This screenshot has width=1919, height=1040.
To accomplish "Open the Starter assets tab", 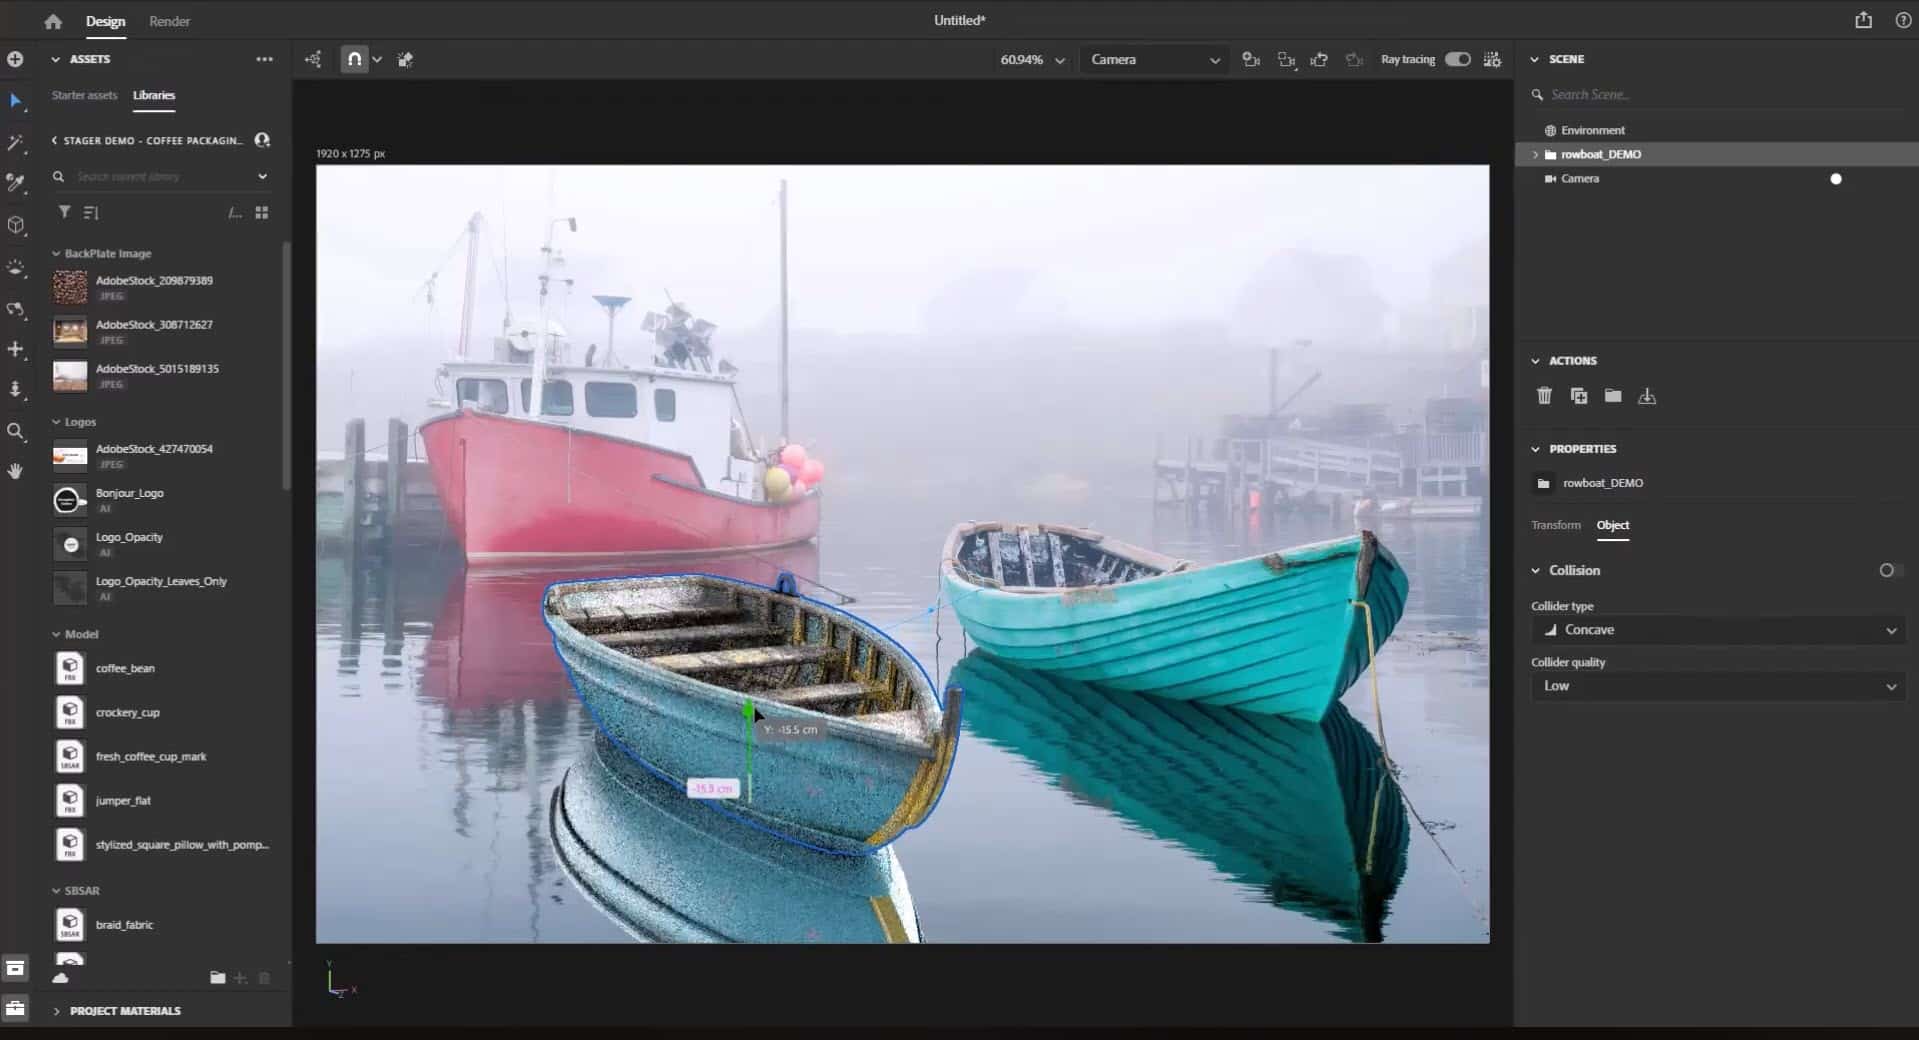I will coord(84,95).
